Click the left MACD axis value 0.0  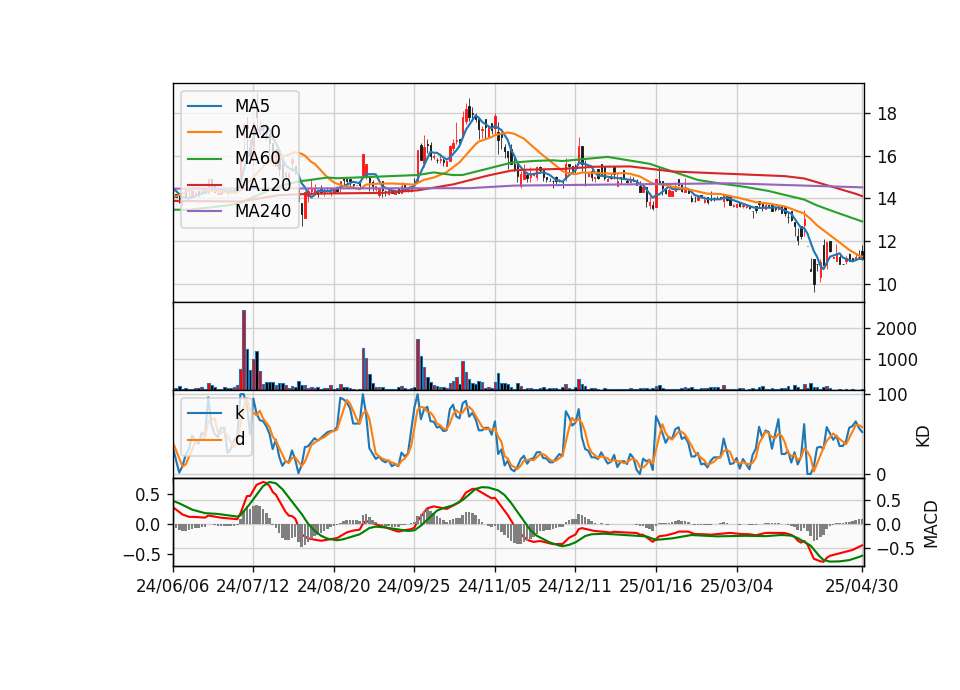148,525
